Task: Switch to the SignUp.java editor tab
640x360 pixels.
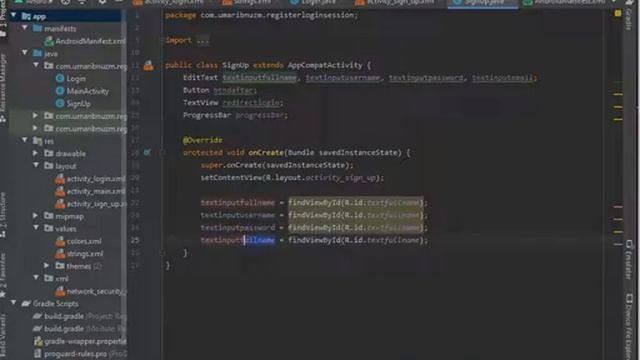Action: point(482,2)
